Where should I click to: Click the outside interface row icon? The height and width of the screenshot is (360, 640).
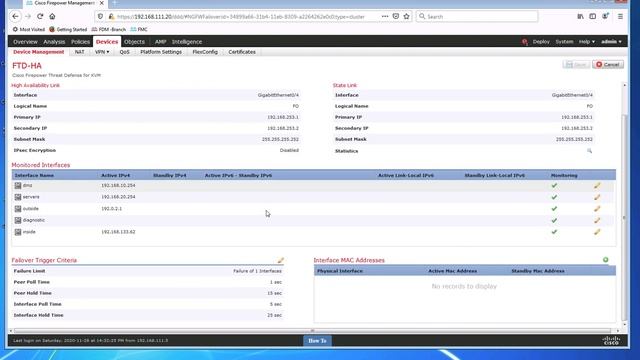(18, 209)
